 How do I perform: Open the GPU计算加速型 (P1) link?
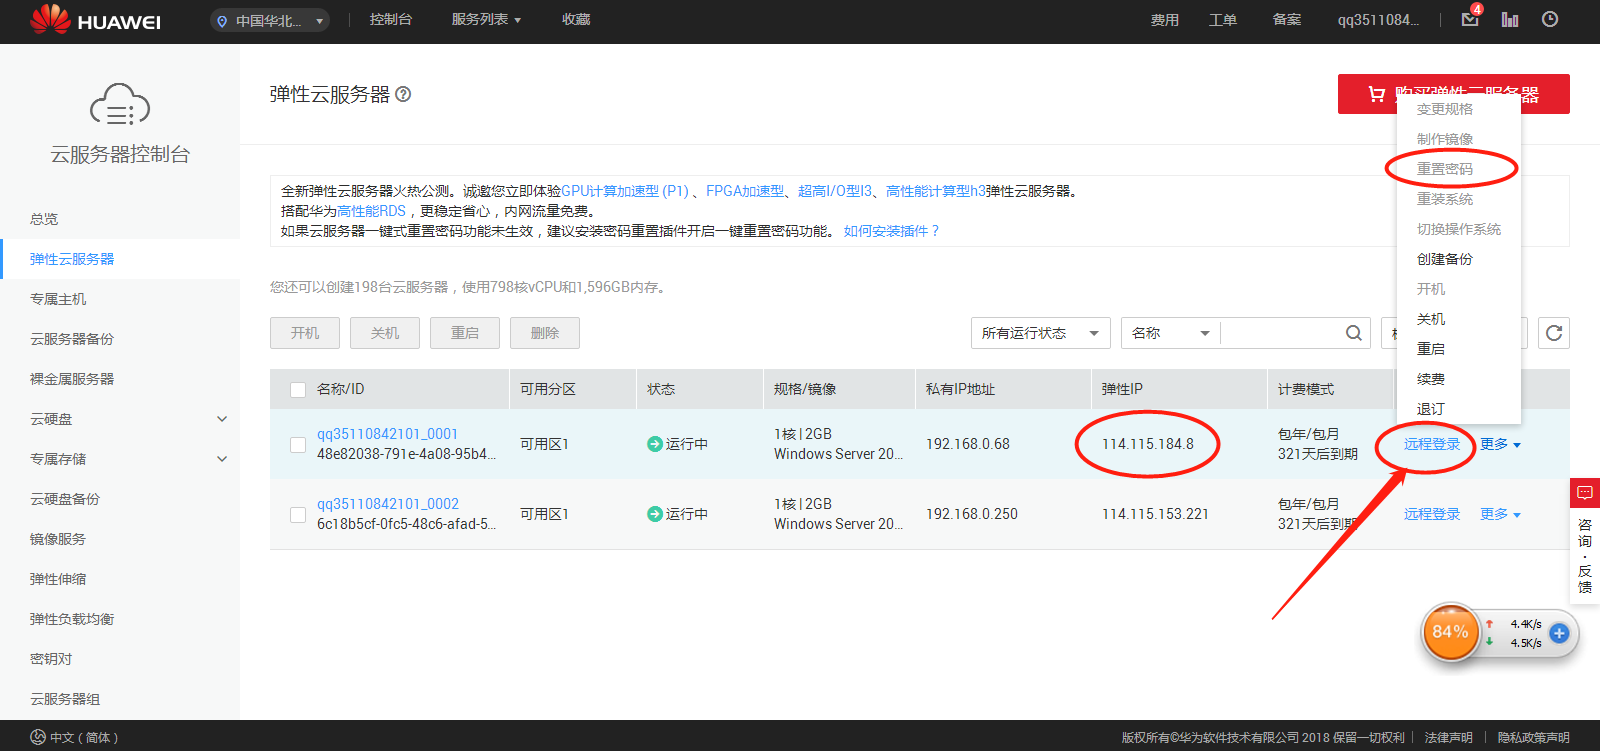click(625, 191)
